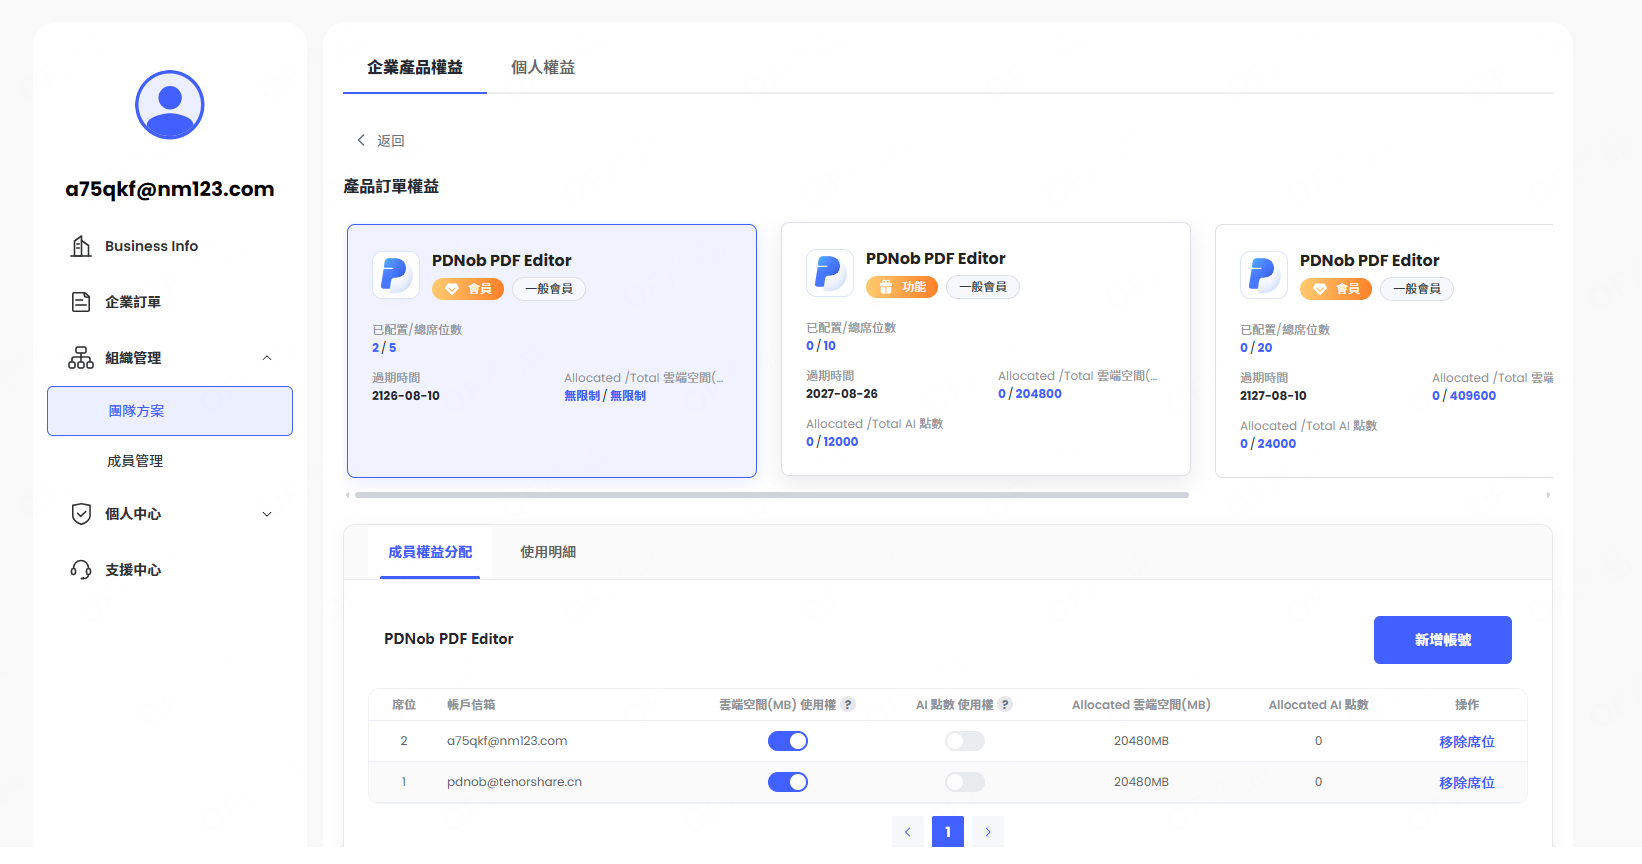
Task: Switch to 個人權益 tab
Action: tap(543, 67)
